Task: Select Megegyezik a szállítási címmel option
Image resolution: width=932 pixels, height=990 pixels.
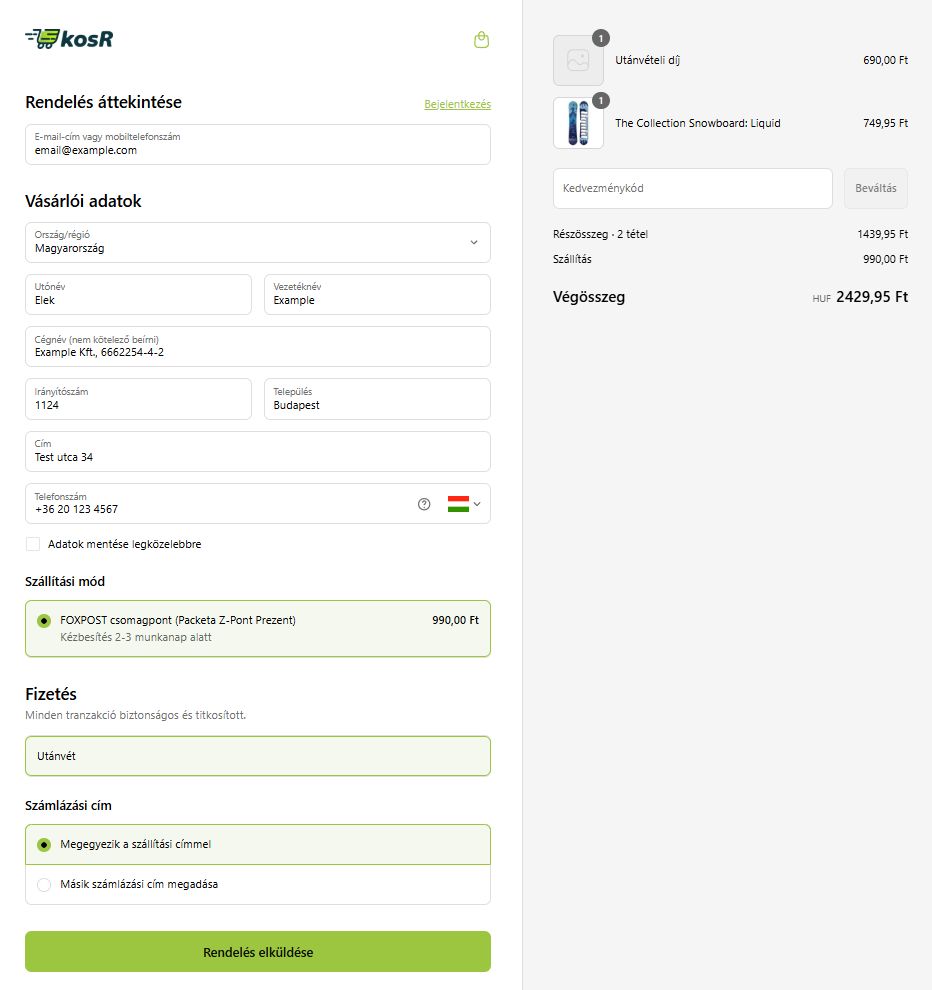Action: point(44,844)
